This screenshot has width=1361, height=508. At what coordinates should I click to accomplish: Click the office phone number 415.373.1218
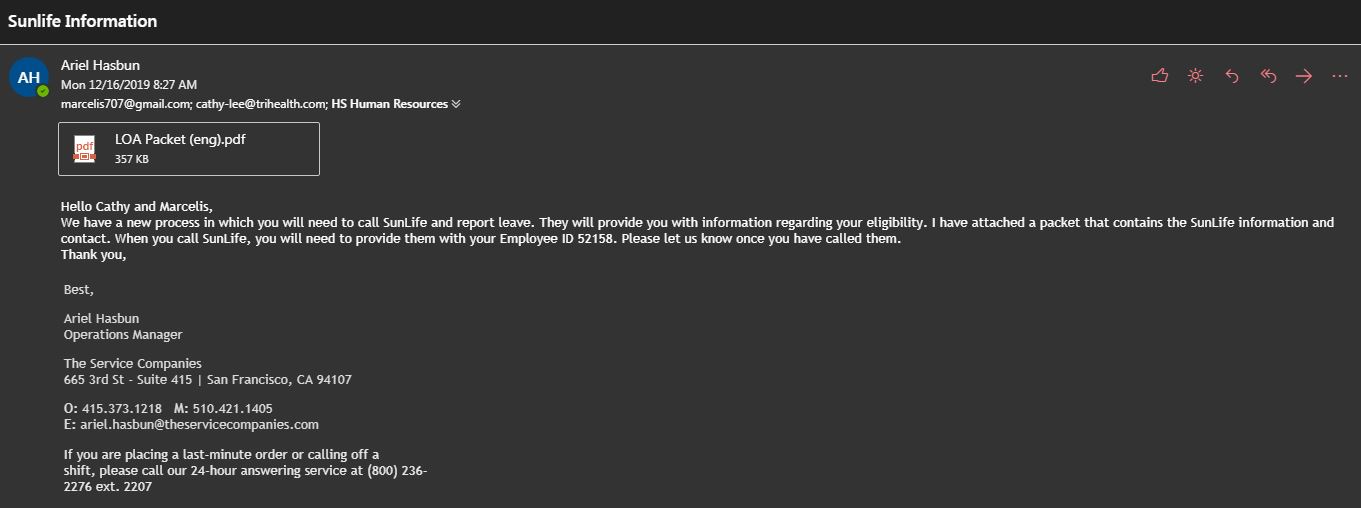tap(121, 409)
